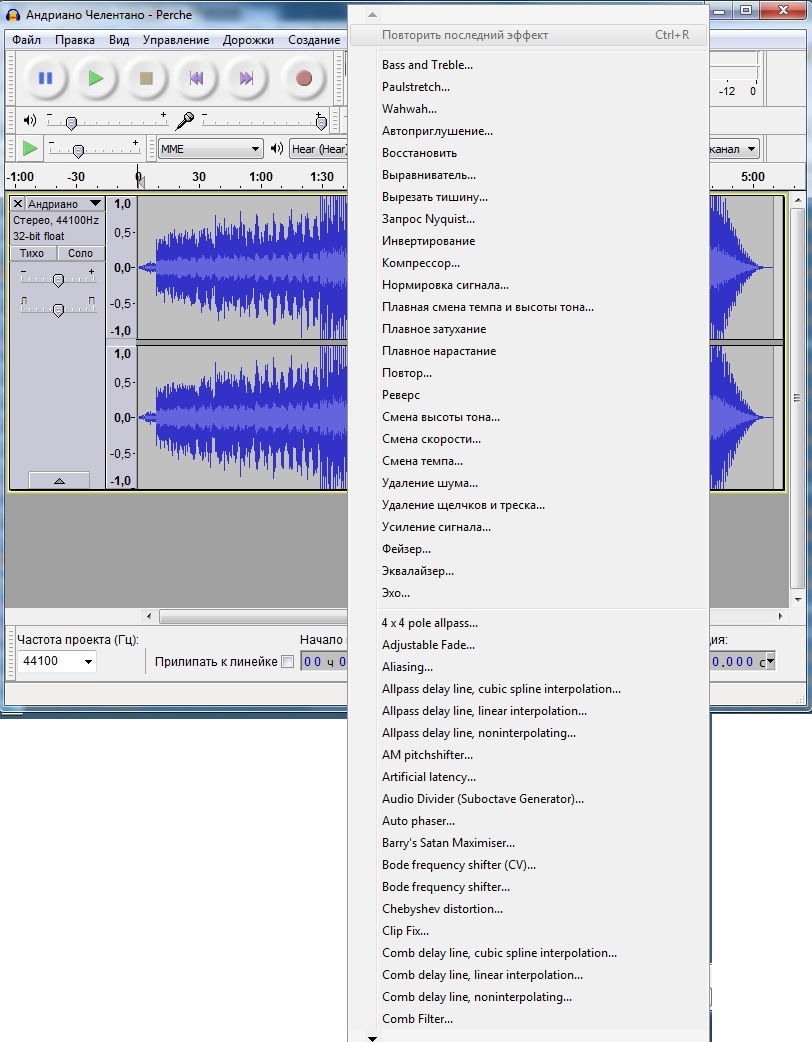The image size is (812, 1042).
Task: Open the Правка menu
Action: tap(74, 40)
